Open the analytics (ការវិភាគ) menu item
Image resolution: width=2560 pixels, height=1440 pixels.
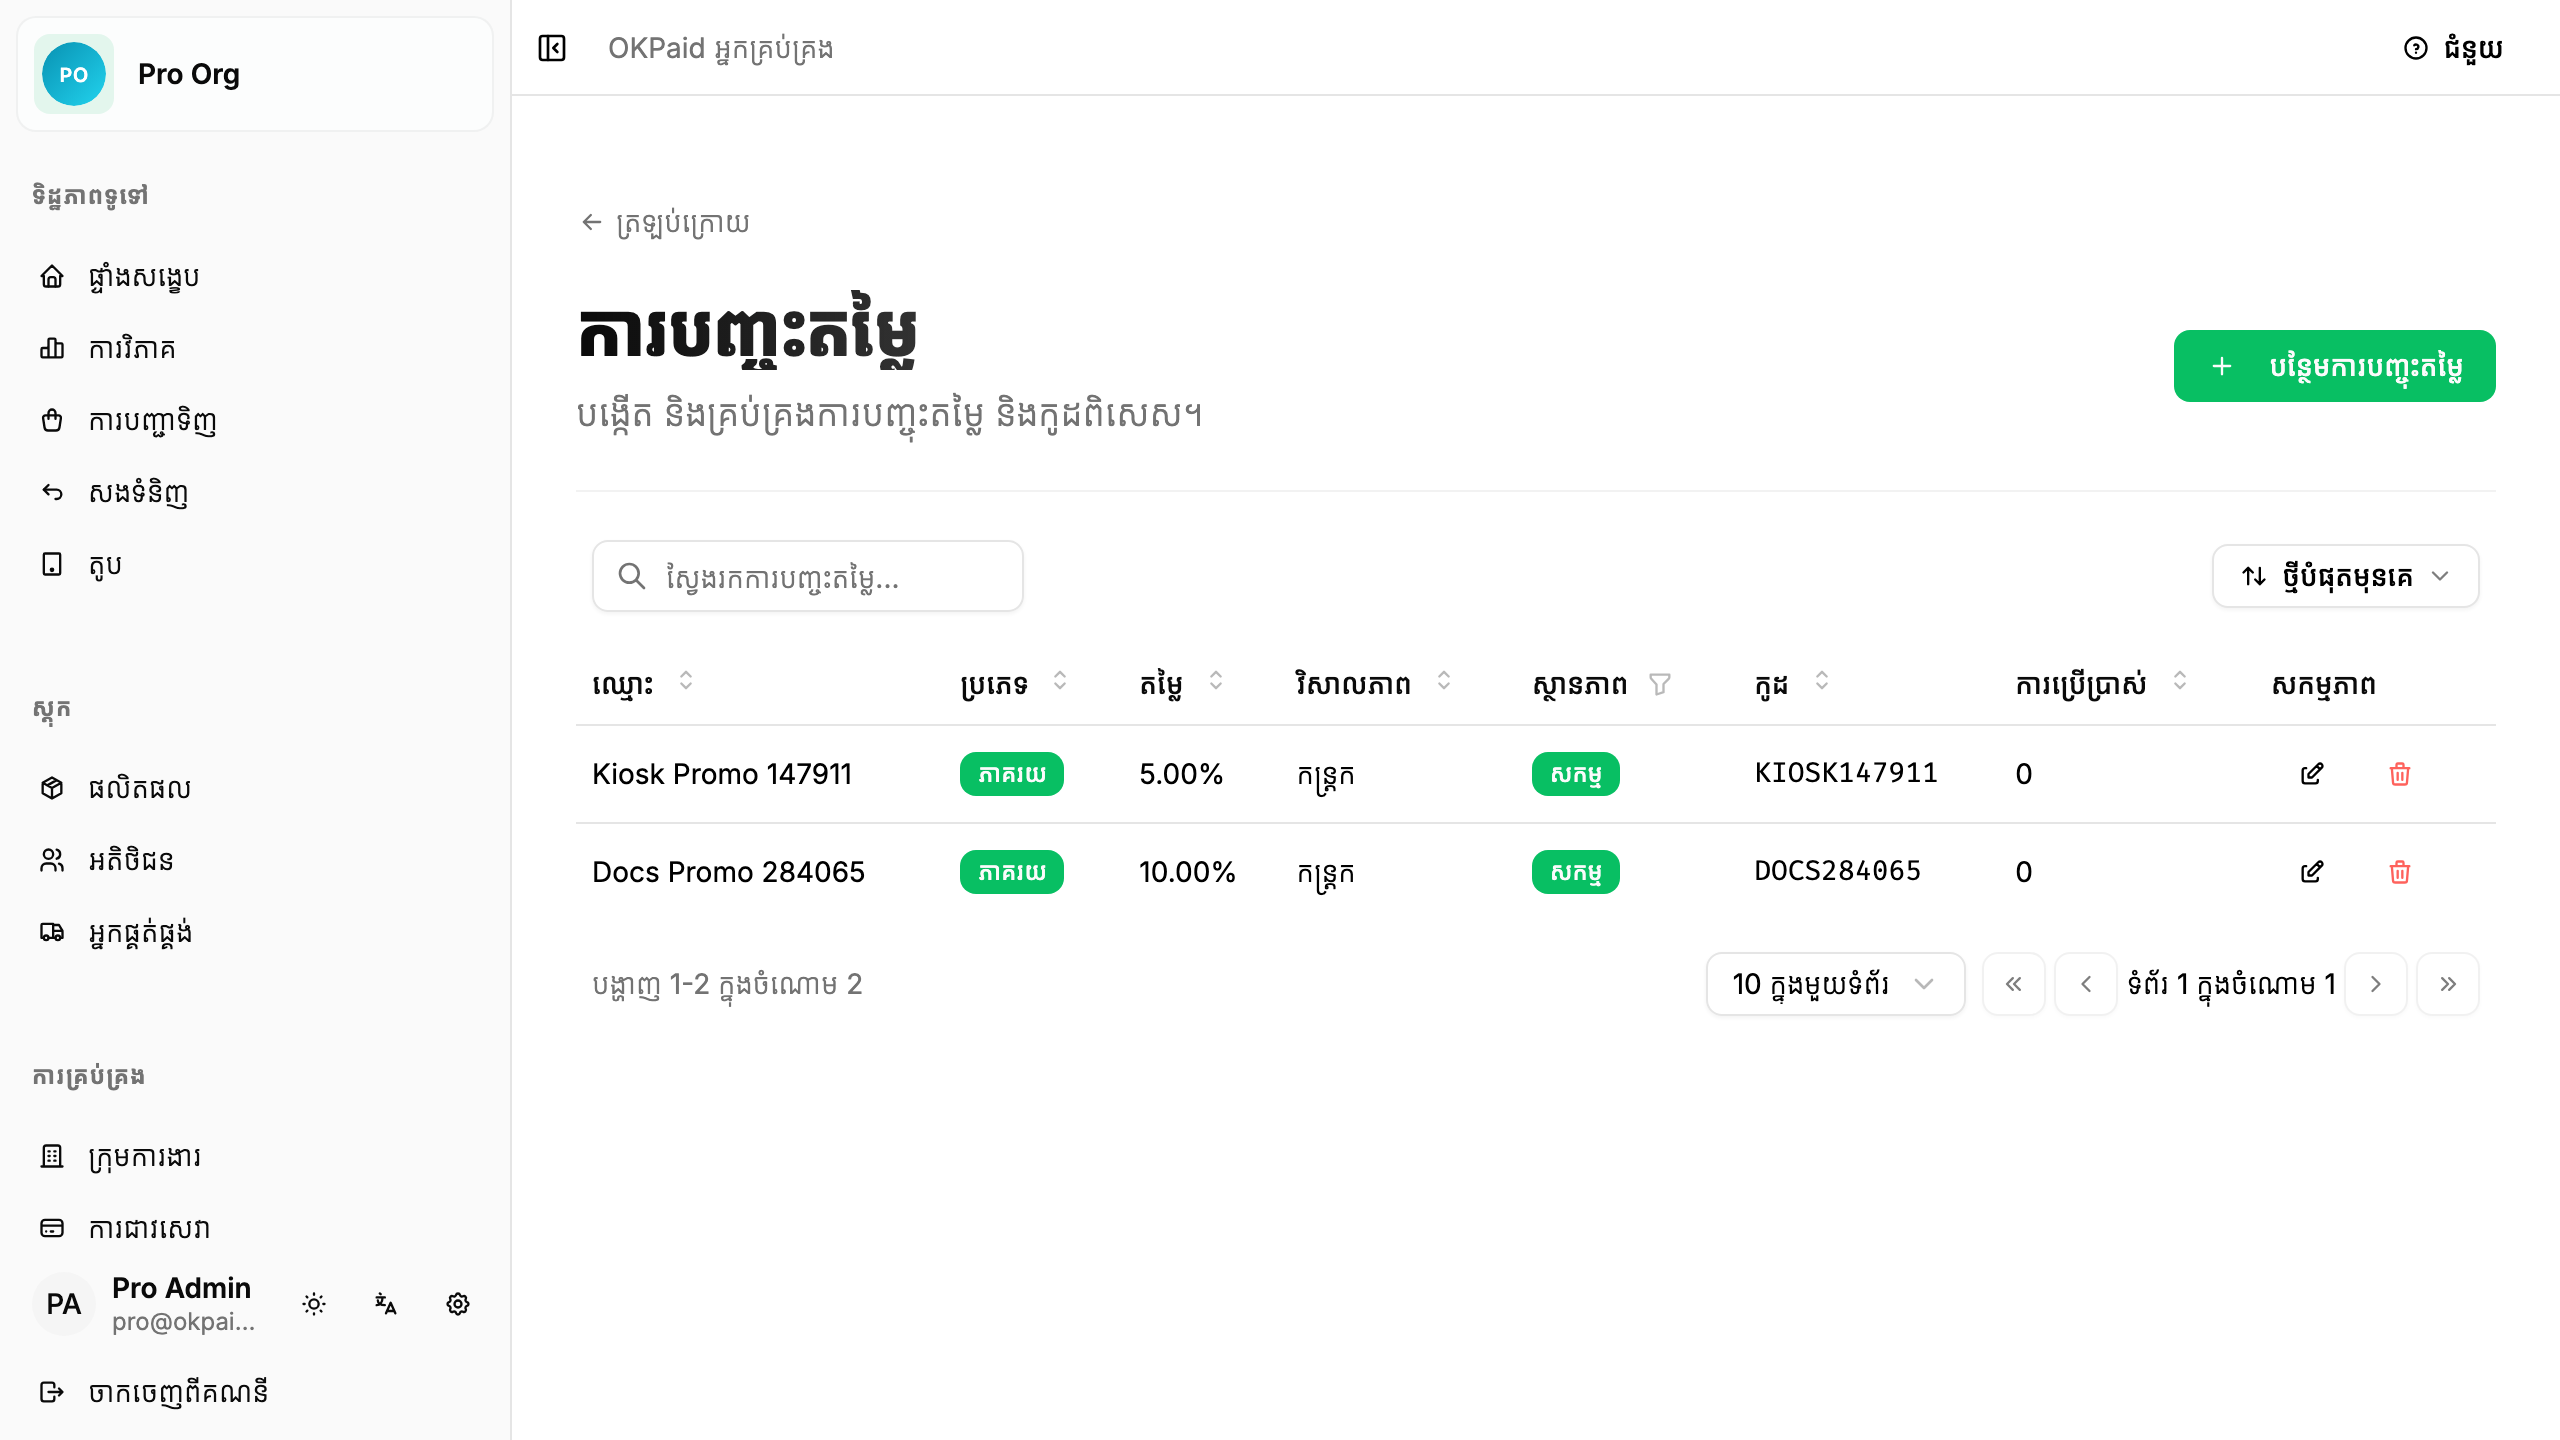(255, 348)
